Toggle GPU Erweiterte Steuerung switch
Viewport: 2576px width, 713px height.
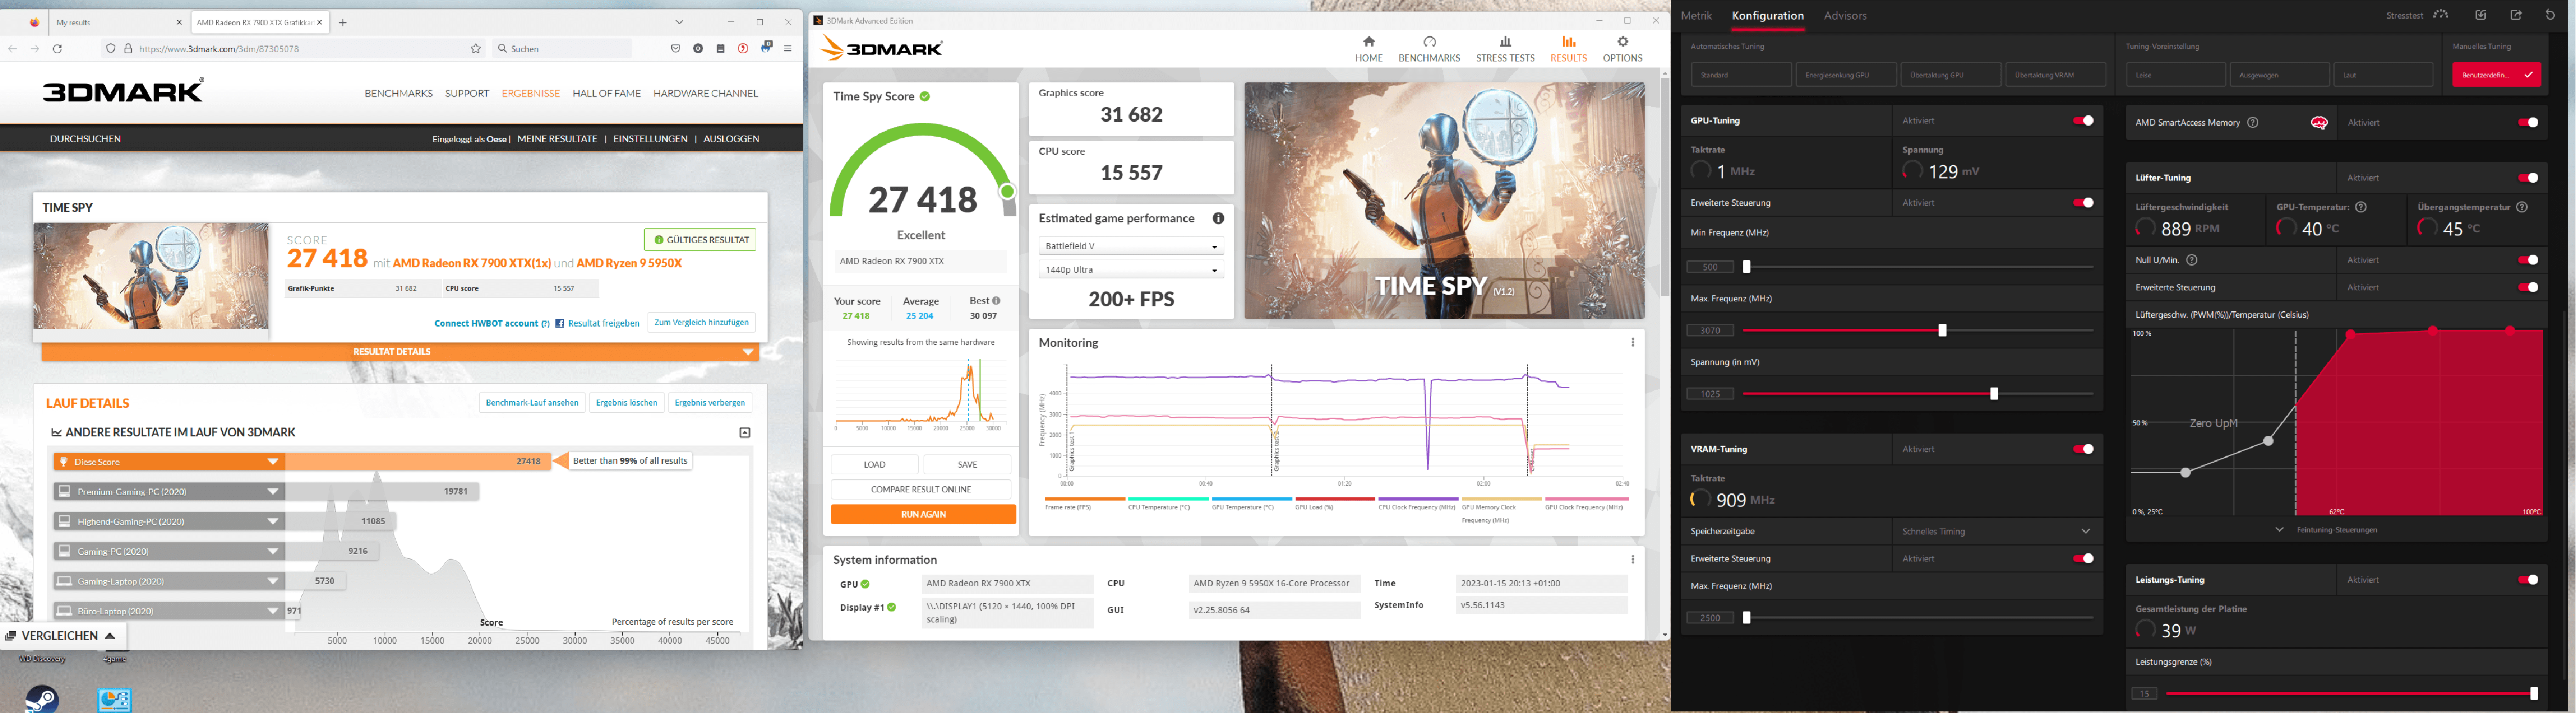(x=2084, y=203)
